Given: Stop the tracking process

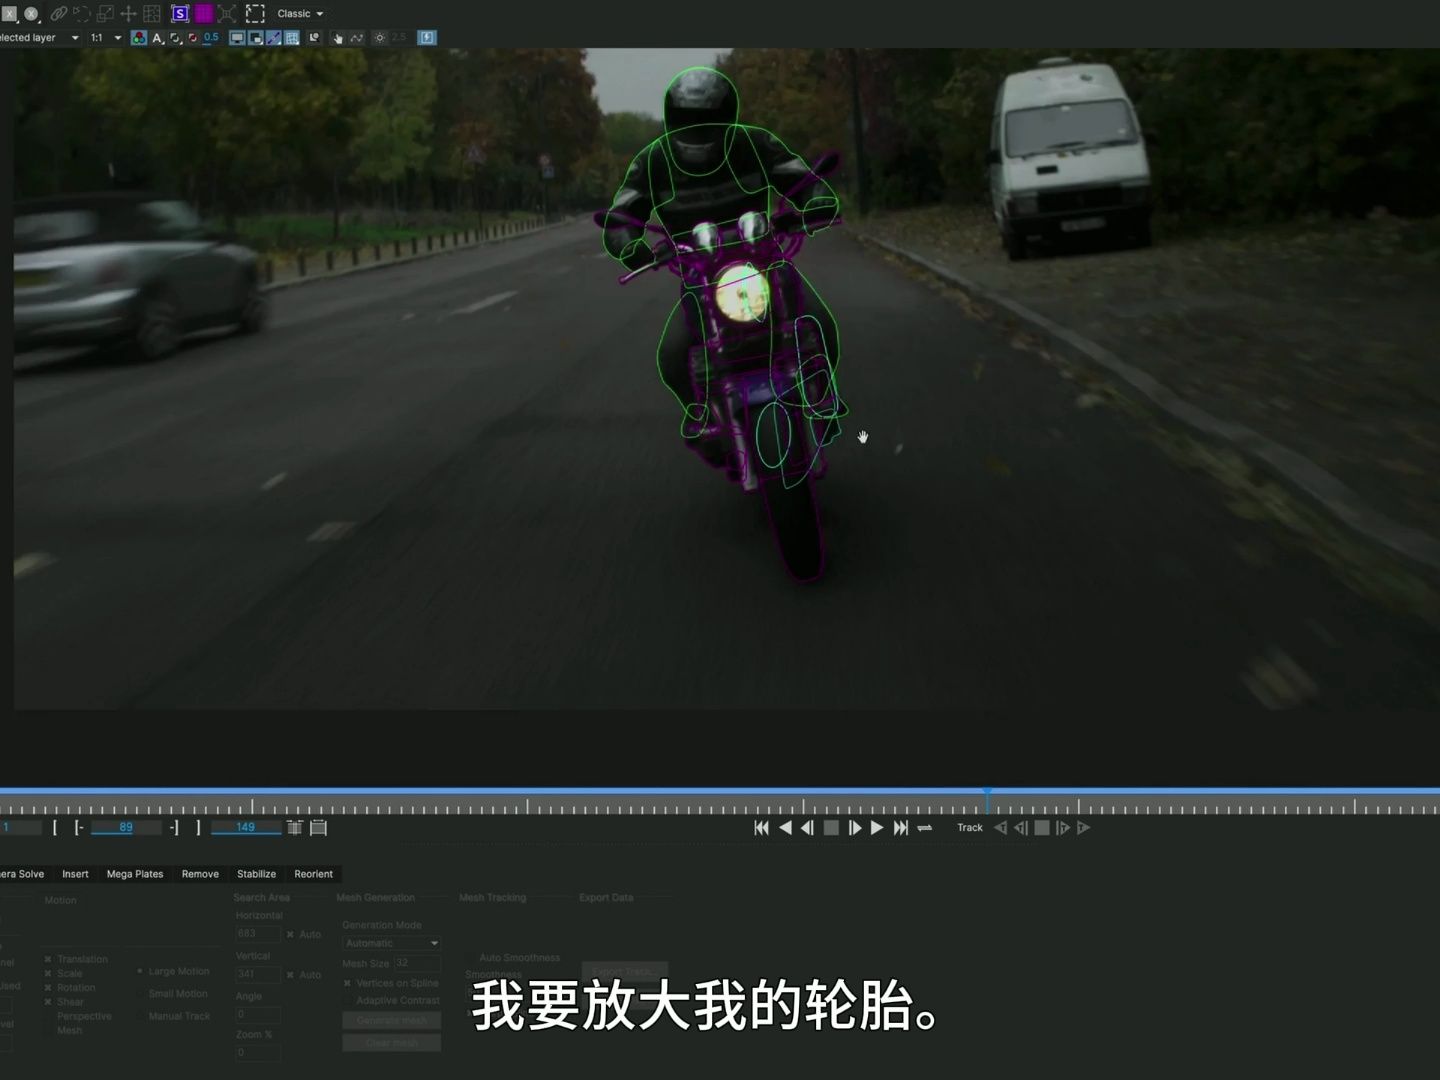Looking at the screenshot, I should [x=1042, y=828].
